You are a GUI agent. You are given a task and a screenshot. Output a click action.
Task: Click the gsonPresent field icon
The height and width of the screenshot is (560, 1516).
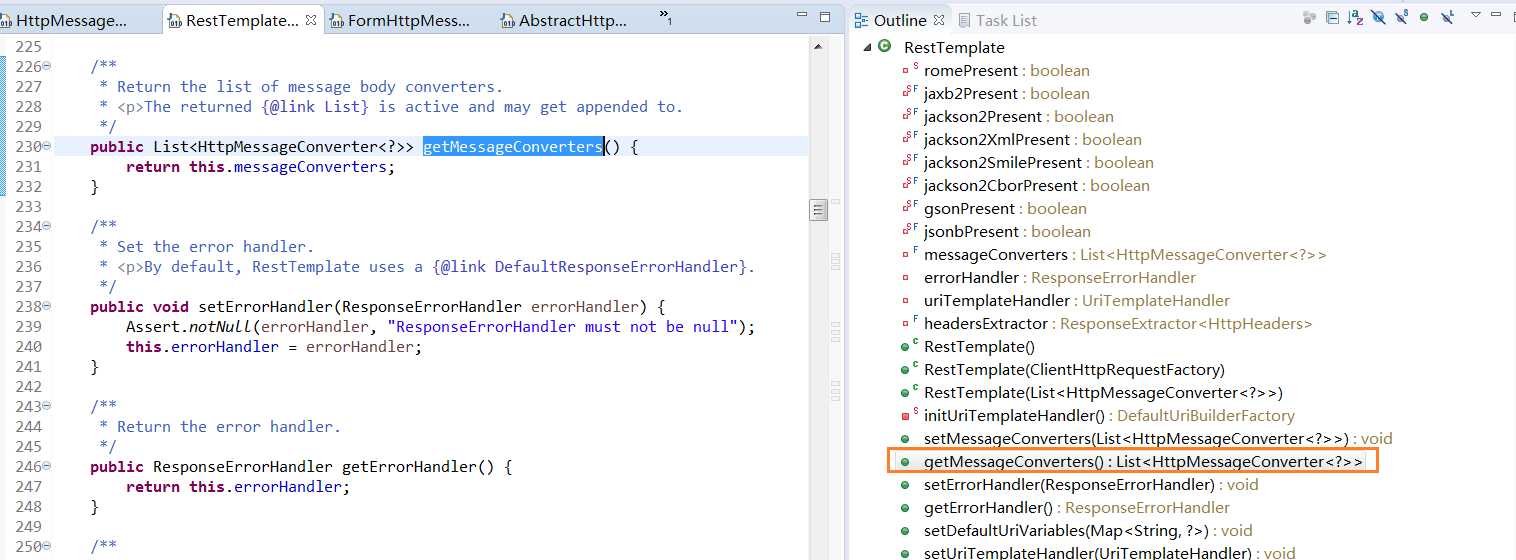[x=909, y=208]
